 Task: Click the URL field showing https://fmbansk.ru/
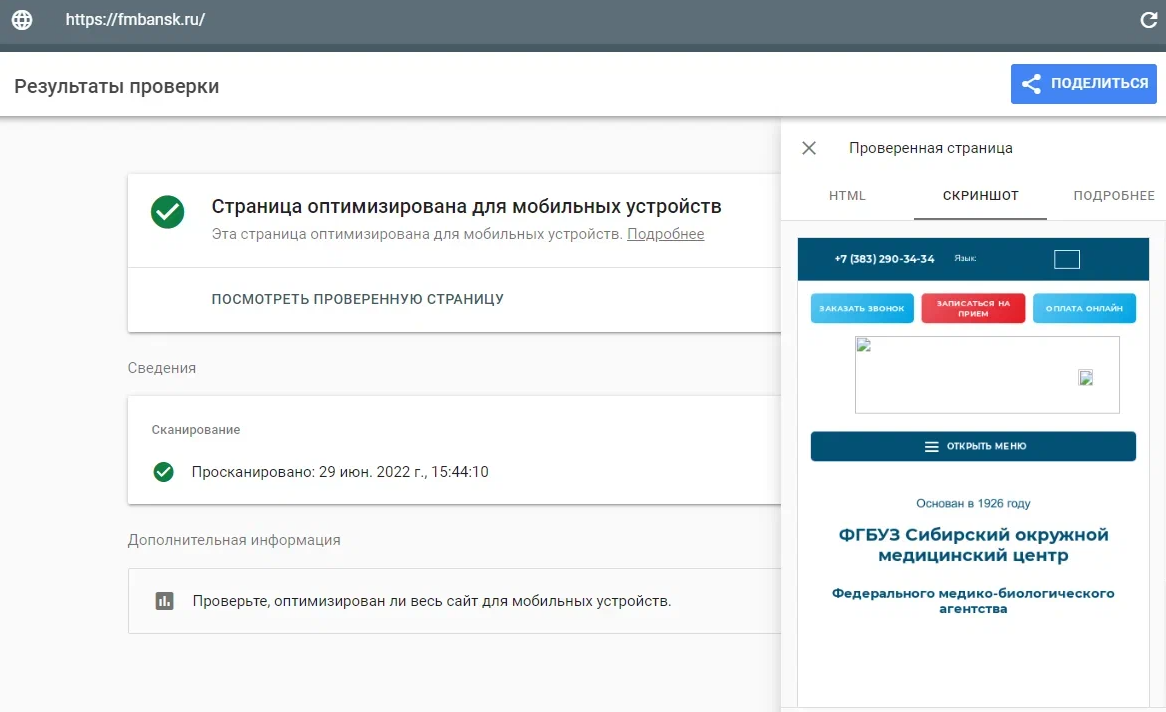click(135, 20)
